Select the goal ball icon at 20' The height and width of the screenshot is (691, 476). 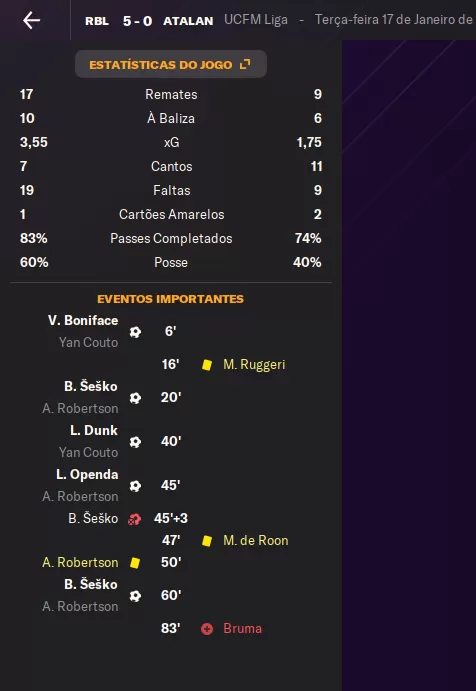(x=135, y=398)
